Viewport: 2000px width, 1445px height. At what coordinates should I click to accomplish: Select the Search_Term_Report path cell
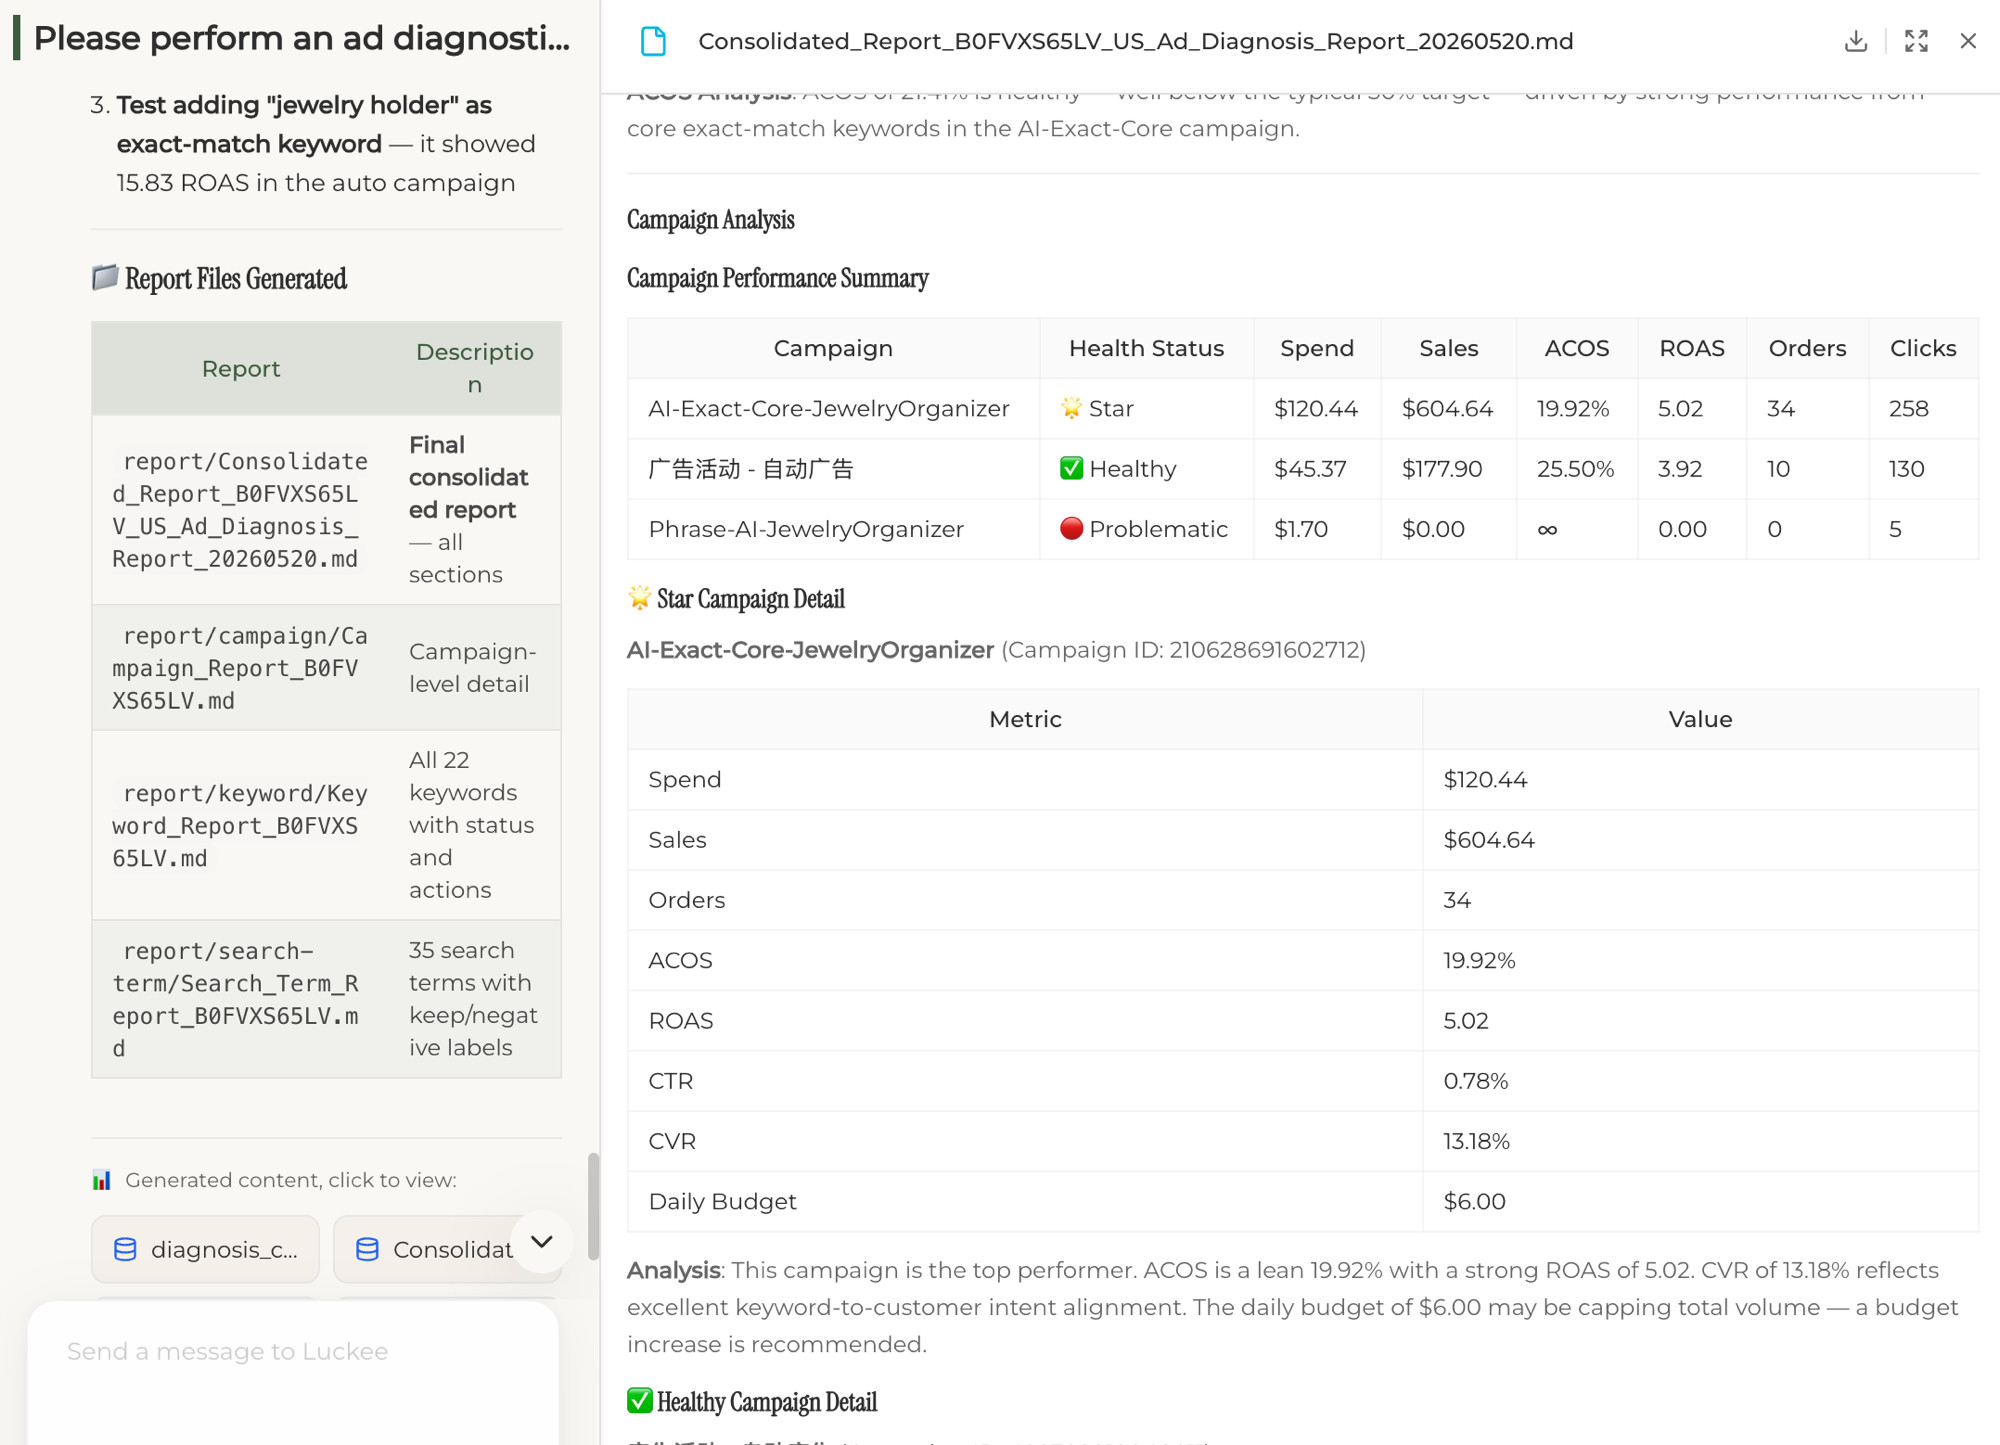(x=240, y=999)
